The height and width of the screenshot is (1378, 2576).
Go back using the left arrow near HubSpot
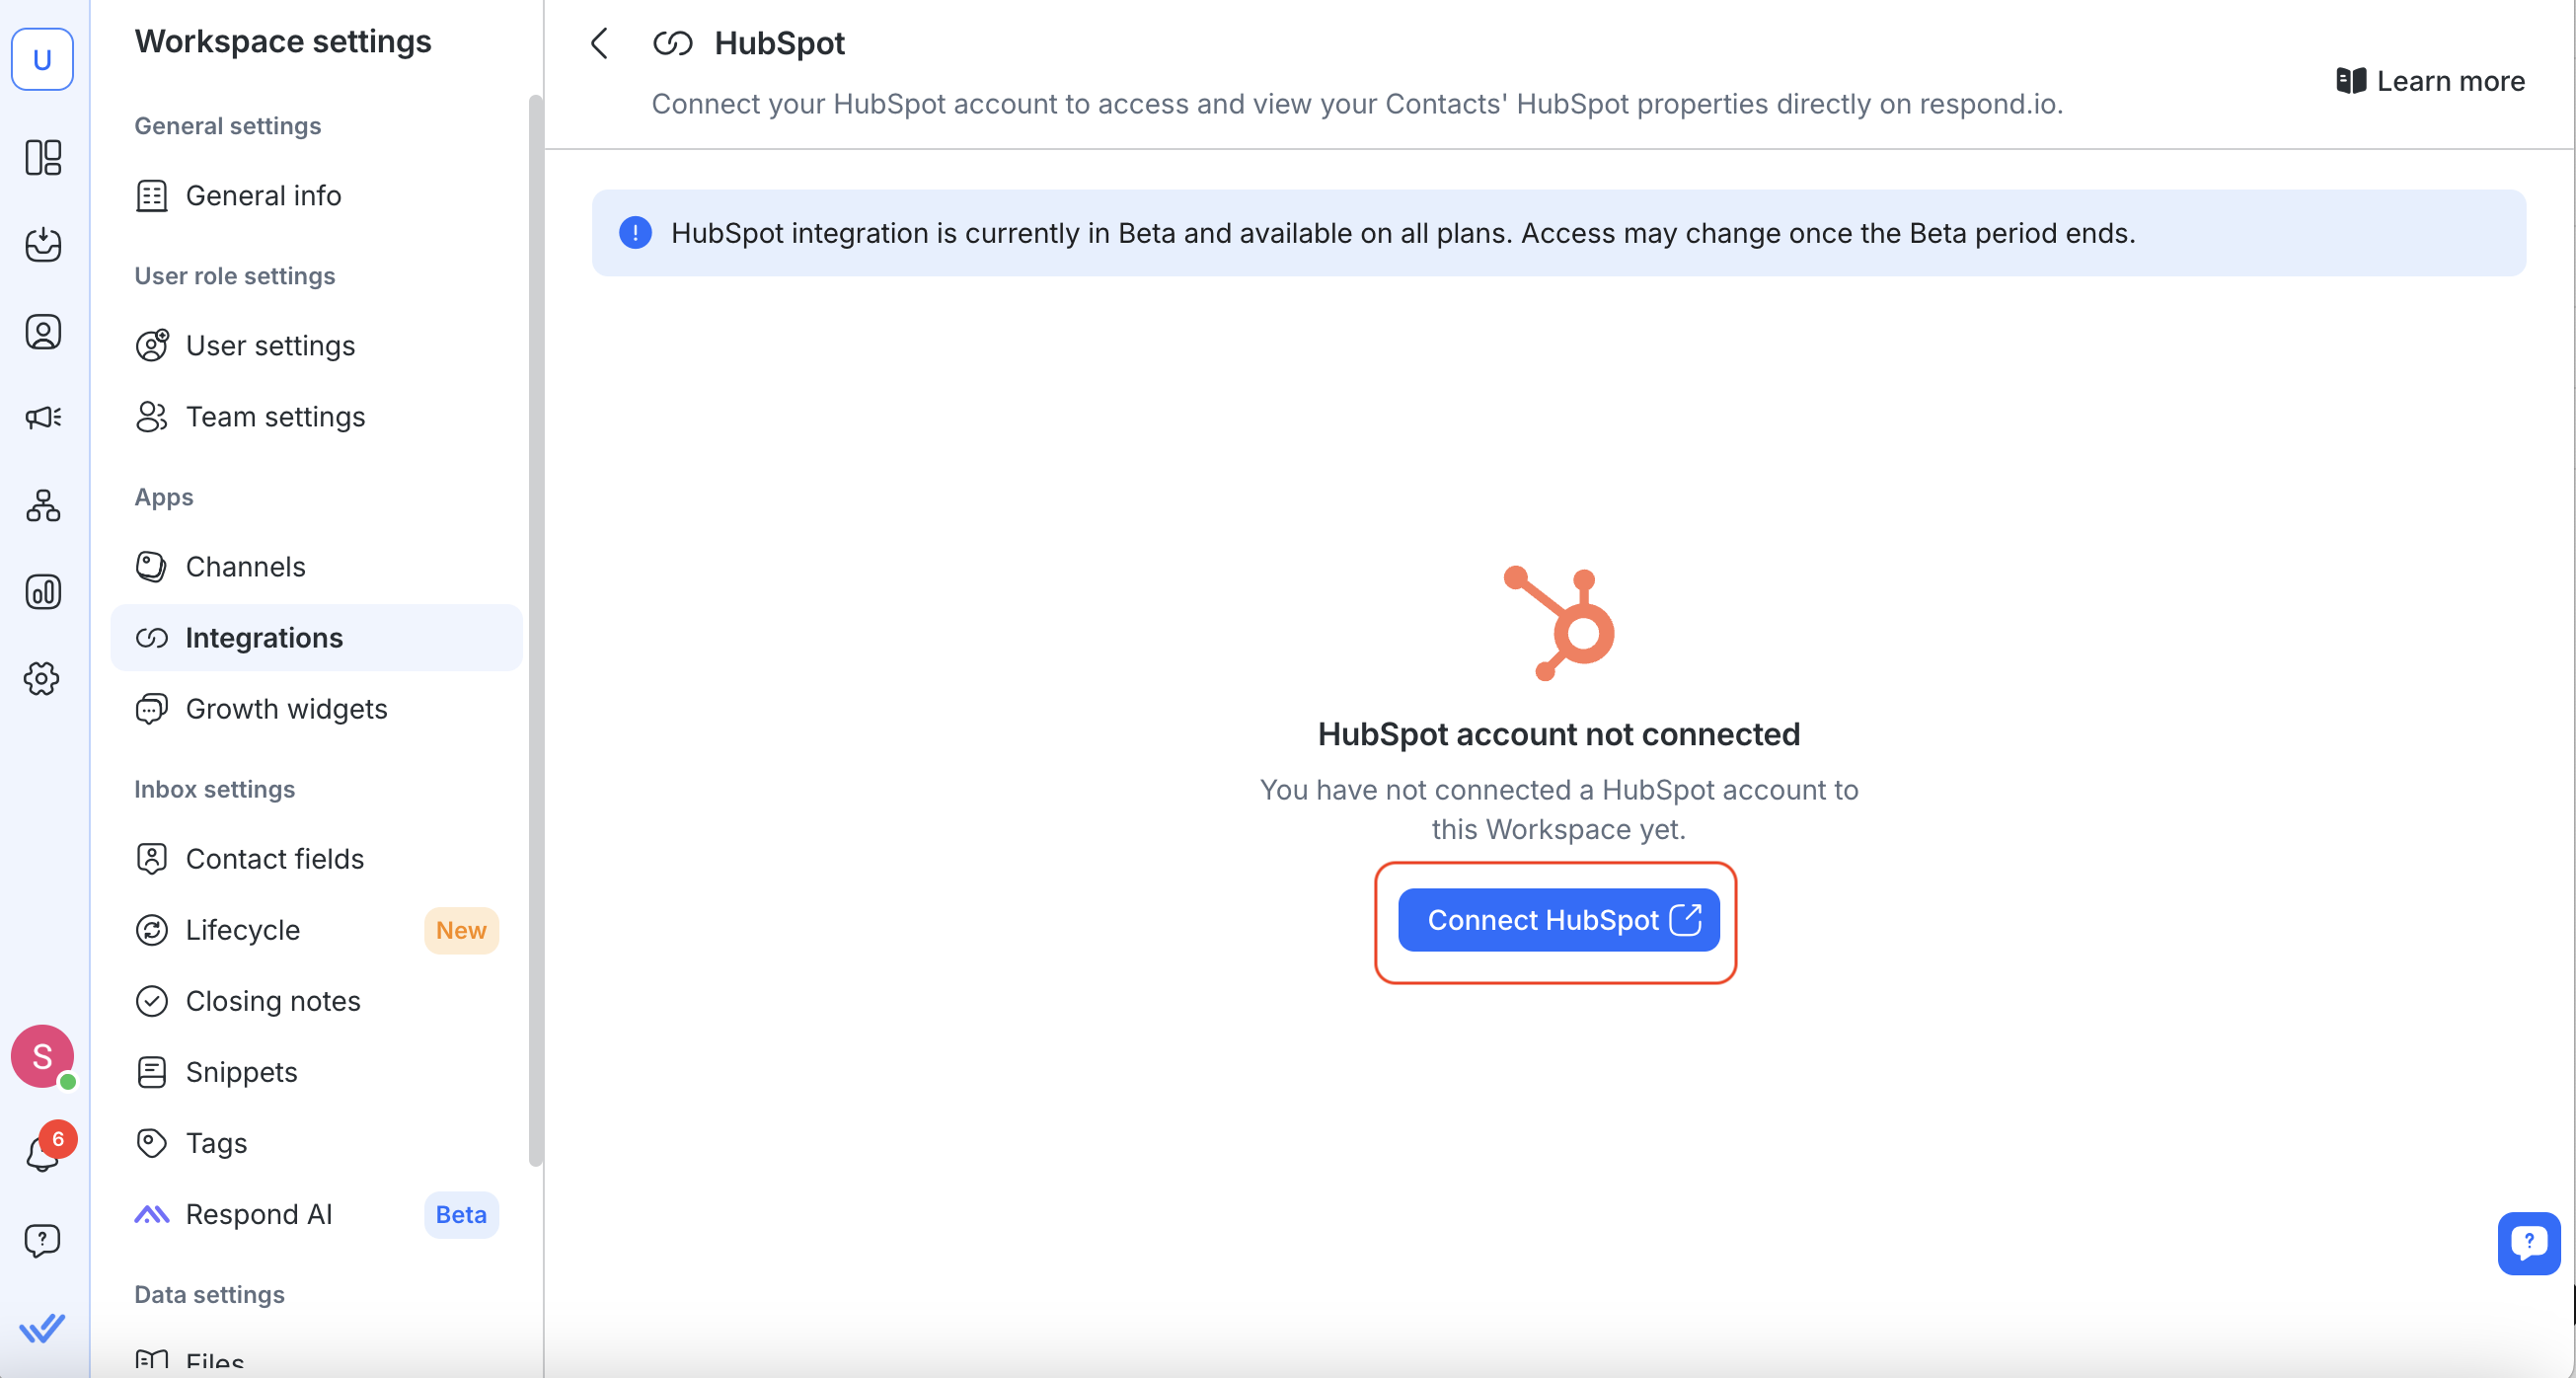[599, 43]
